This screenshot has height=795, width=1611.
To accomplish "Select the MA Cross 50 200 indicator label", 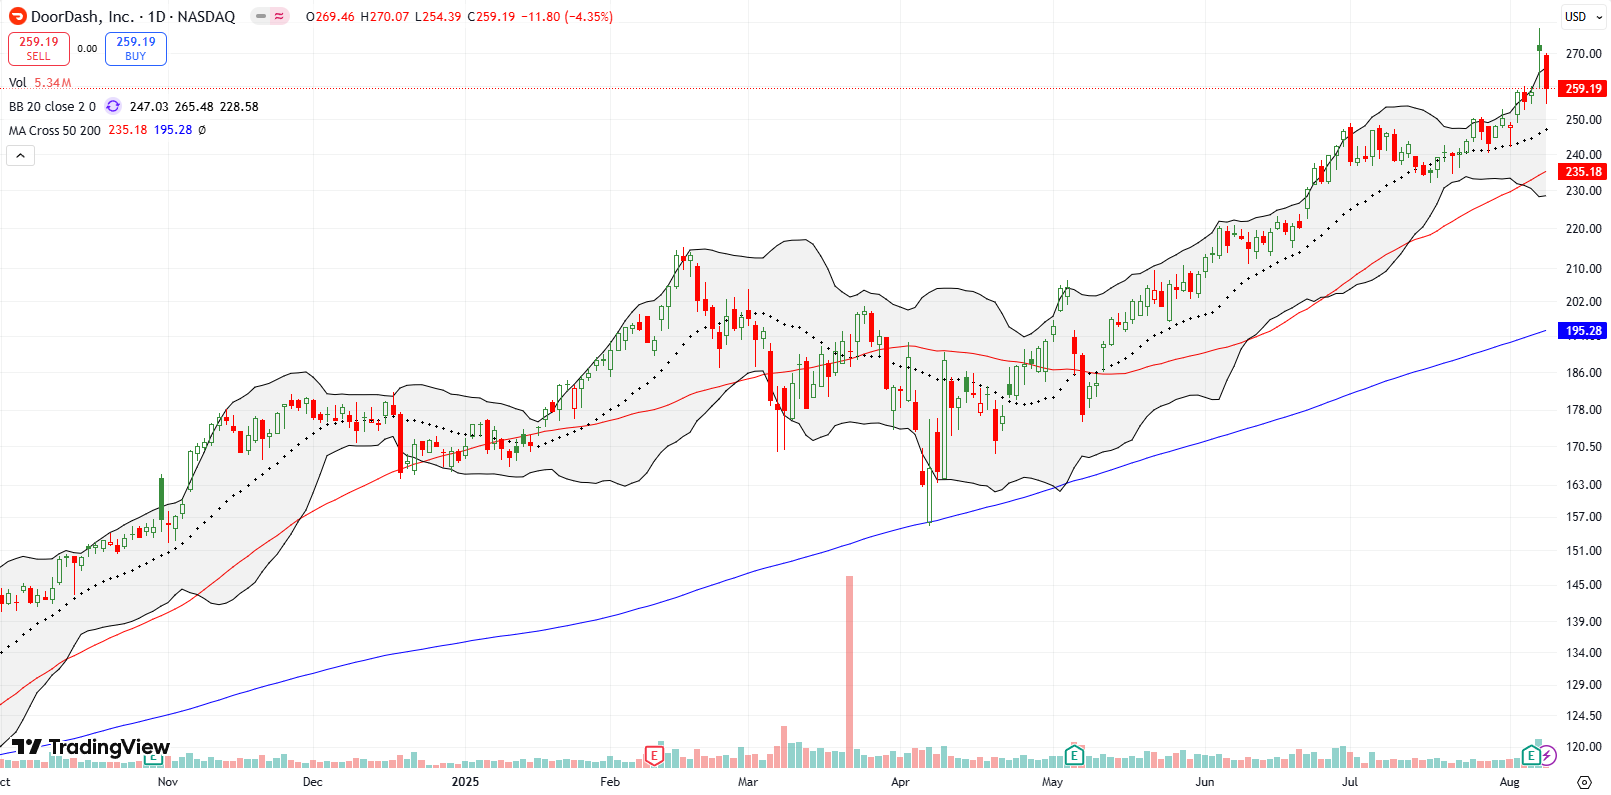I will [55, 130].
